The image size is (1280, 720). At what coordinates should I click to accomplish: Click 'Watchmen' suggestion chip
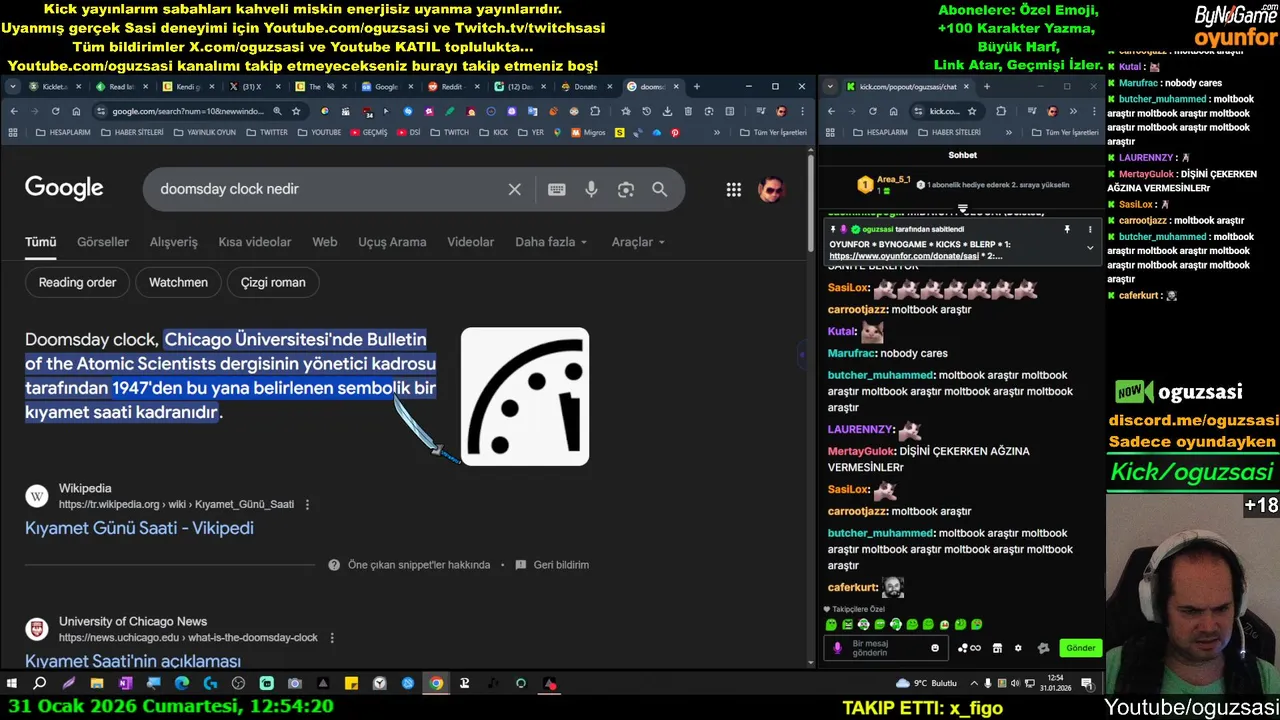pos(178,282)
